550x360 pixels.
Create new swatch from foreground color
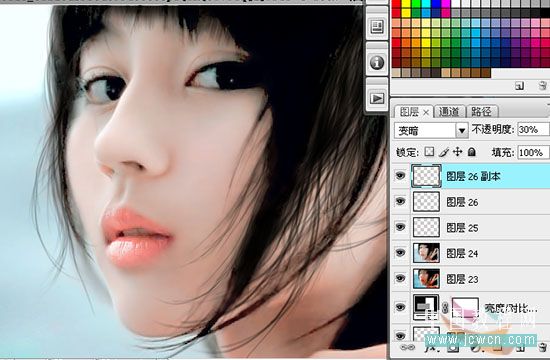(x=519, y=85)
